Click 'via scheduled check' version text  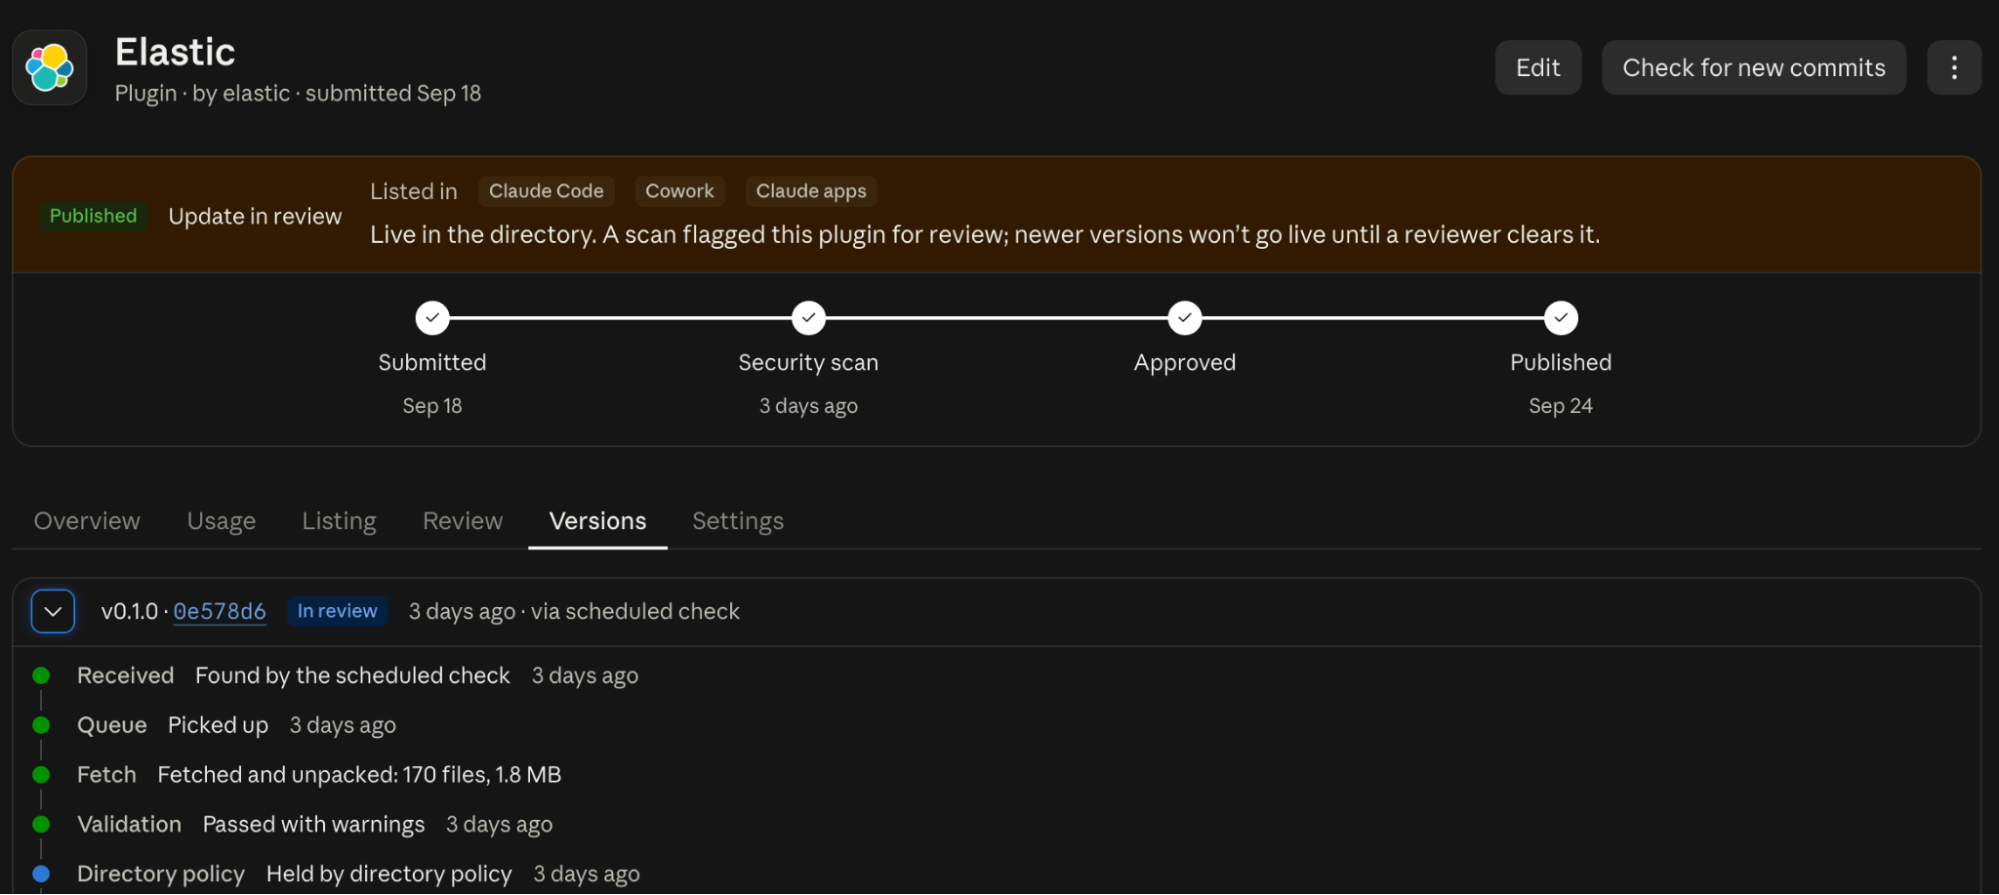click(635, 612)
